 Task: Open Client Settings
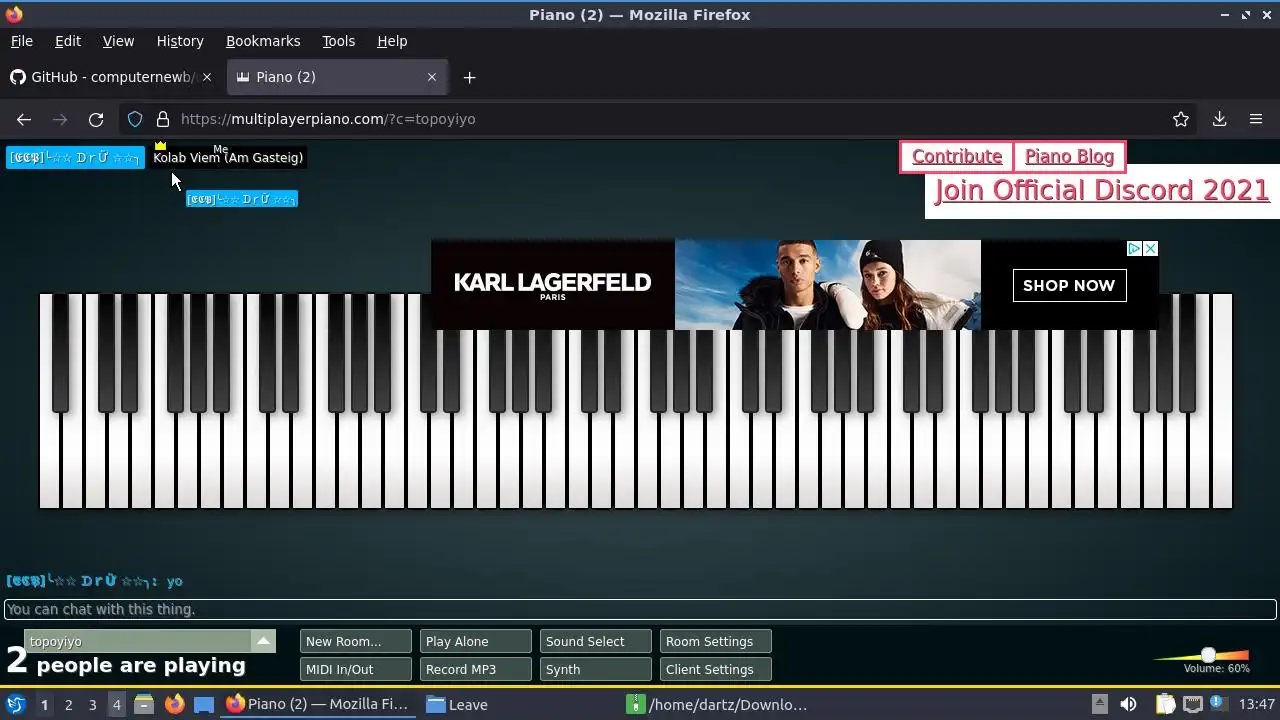(x=715, y=669)
